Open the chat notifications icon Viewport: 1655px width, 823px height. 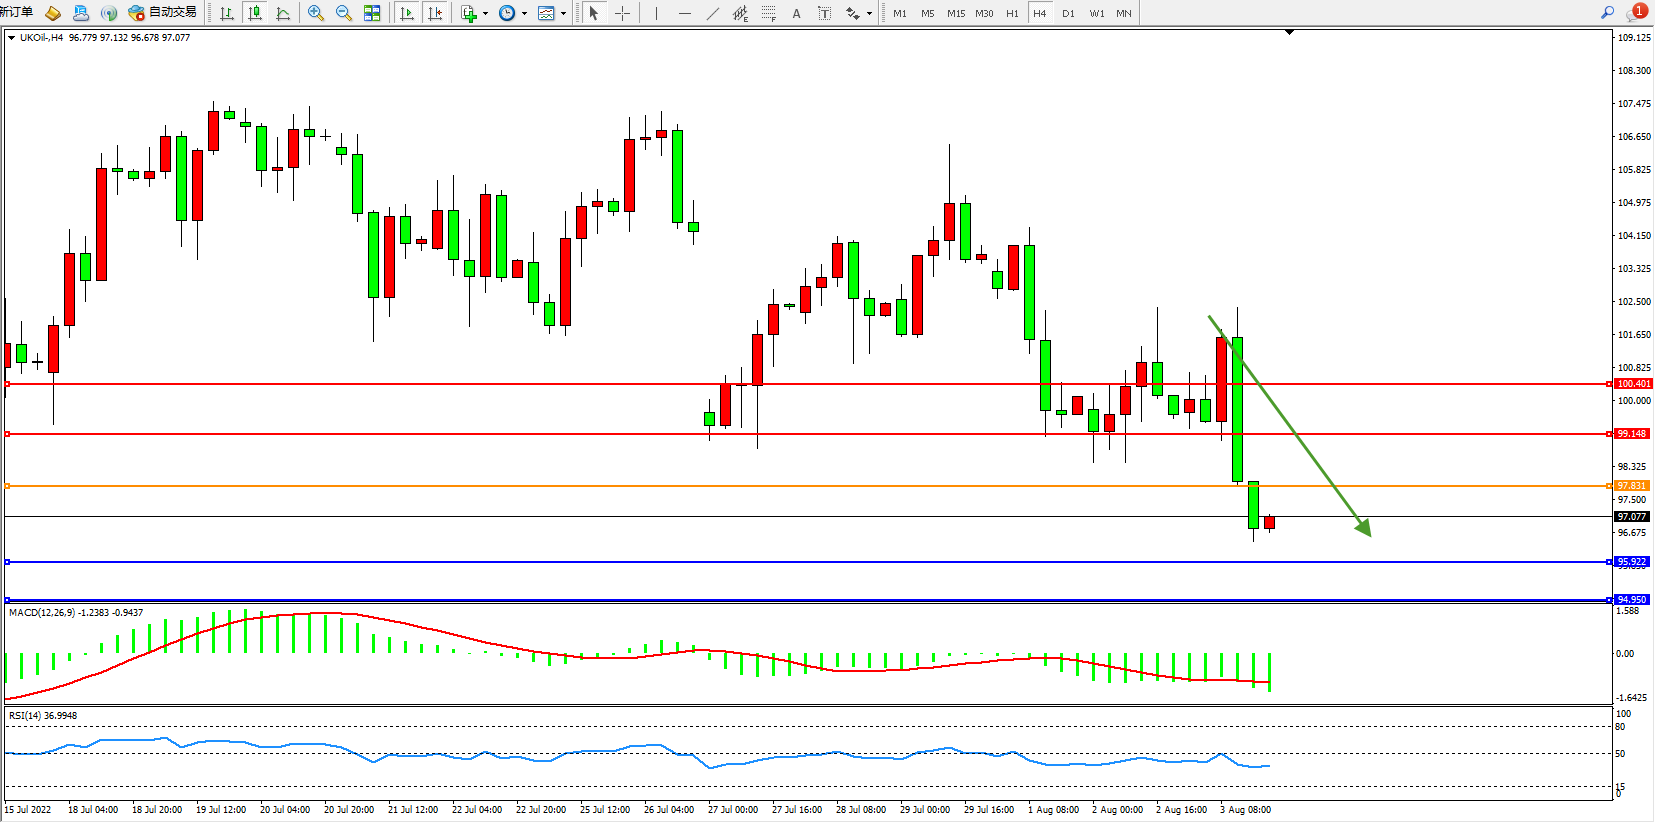point(1636,13)
